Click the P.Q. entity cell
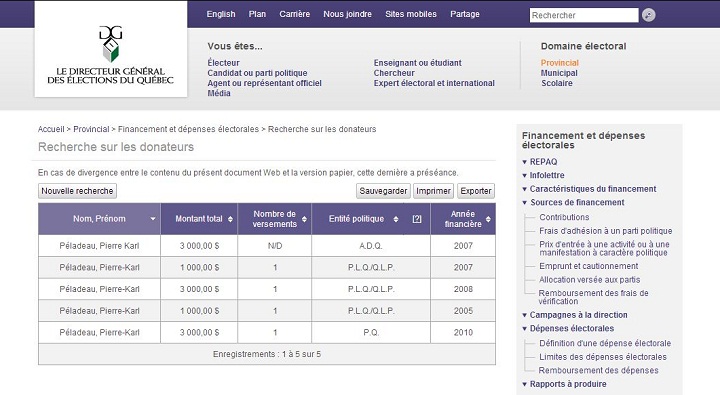The image size is (720, 395). coord(371,333)
